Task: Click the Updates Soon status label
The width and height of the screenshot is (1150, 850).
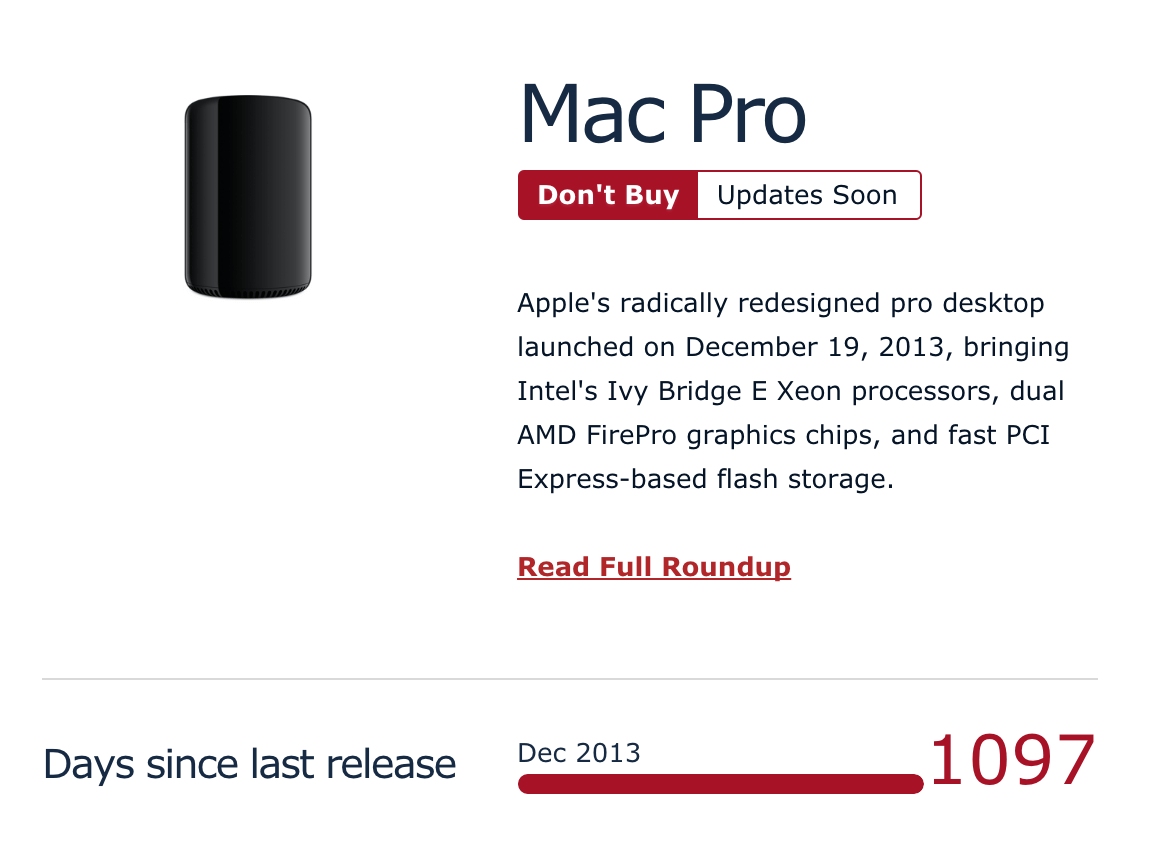Action: [x=807, y=195]
